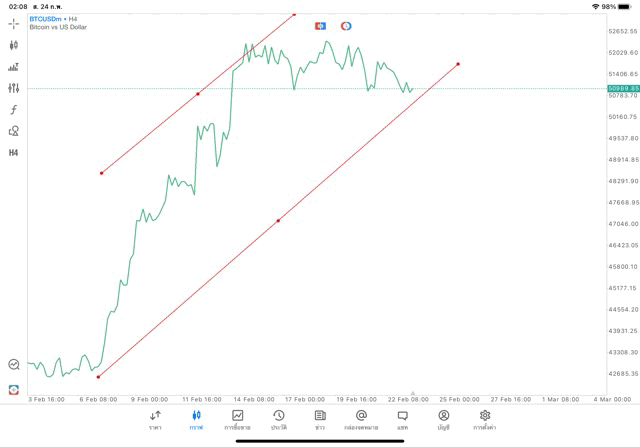Select the lower trendline's middle anchor point
The width and height of the screenshot is (640, 447).
(x=278, y=221)
